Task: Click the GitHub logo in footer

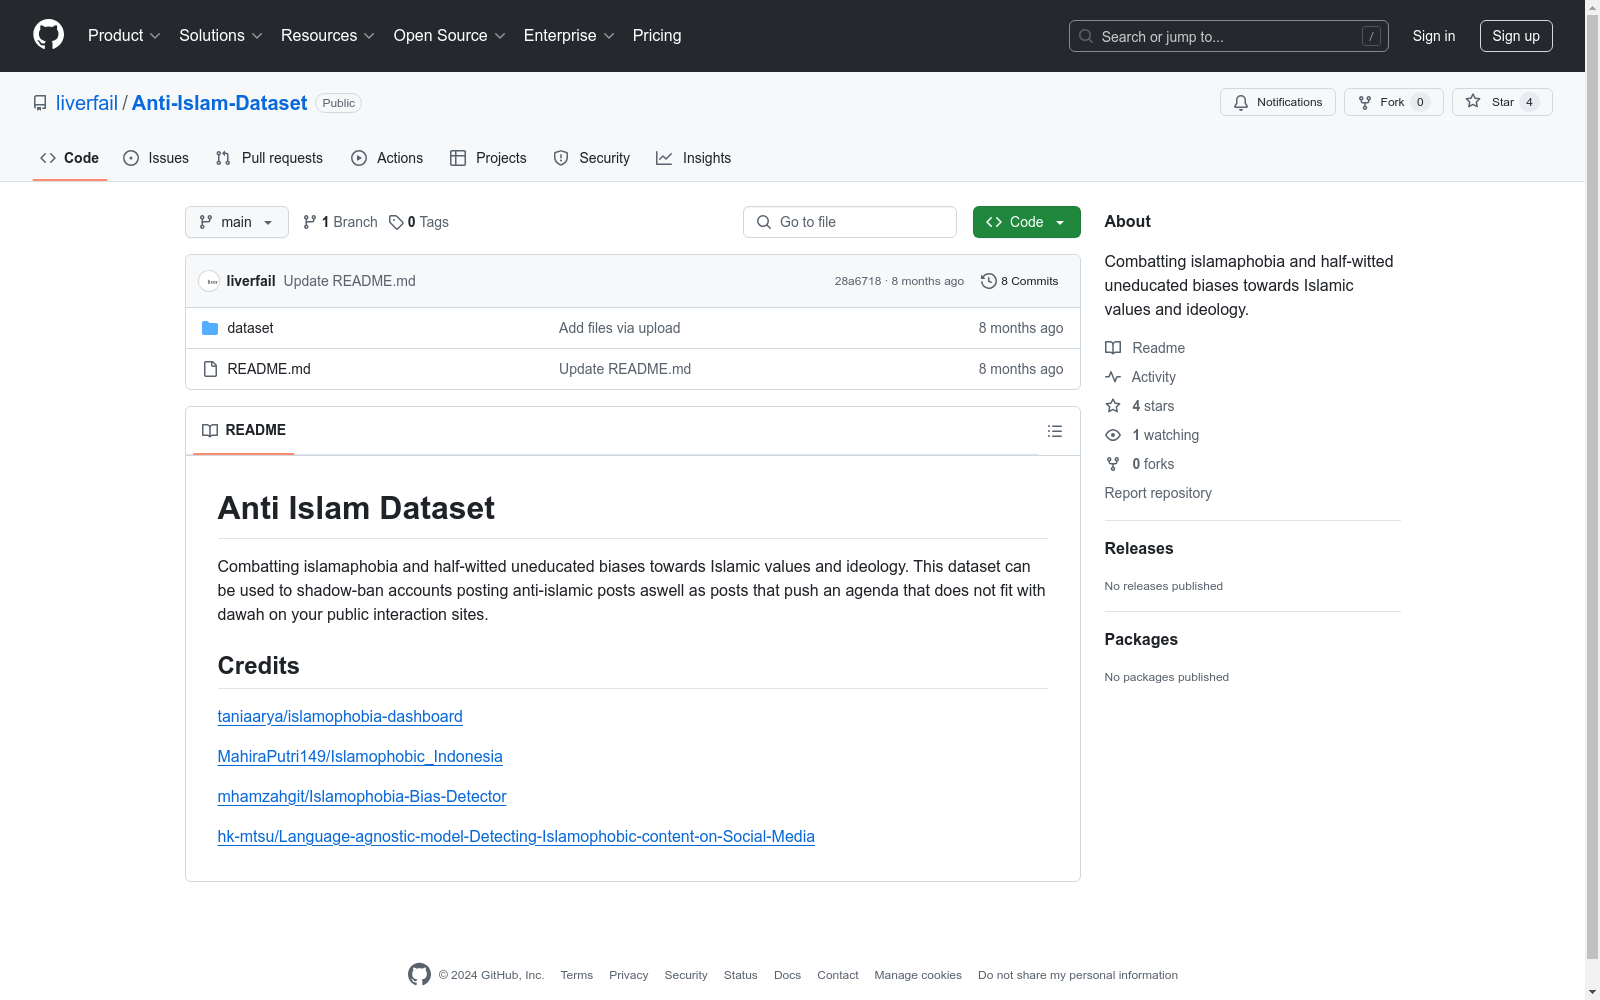Action: 419,974
